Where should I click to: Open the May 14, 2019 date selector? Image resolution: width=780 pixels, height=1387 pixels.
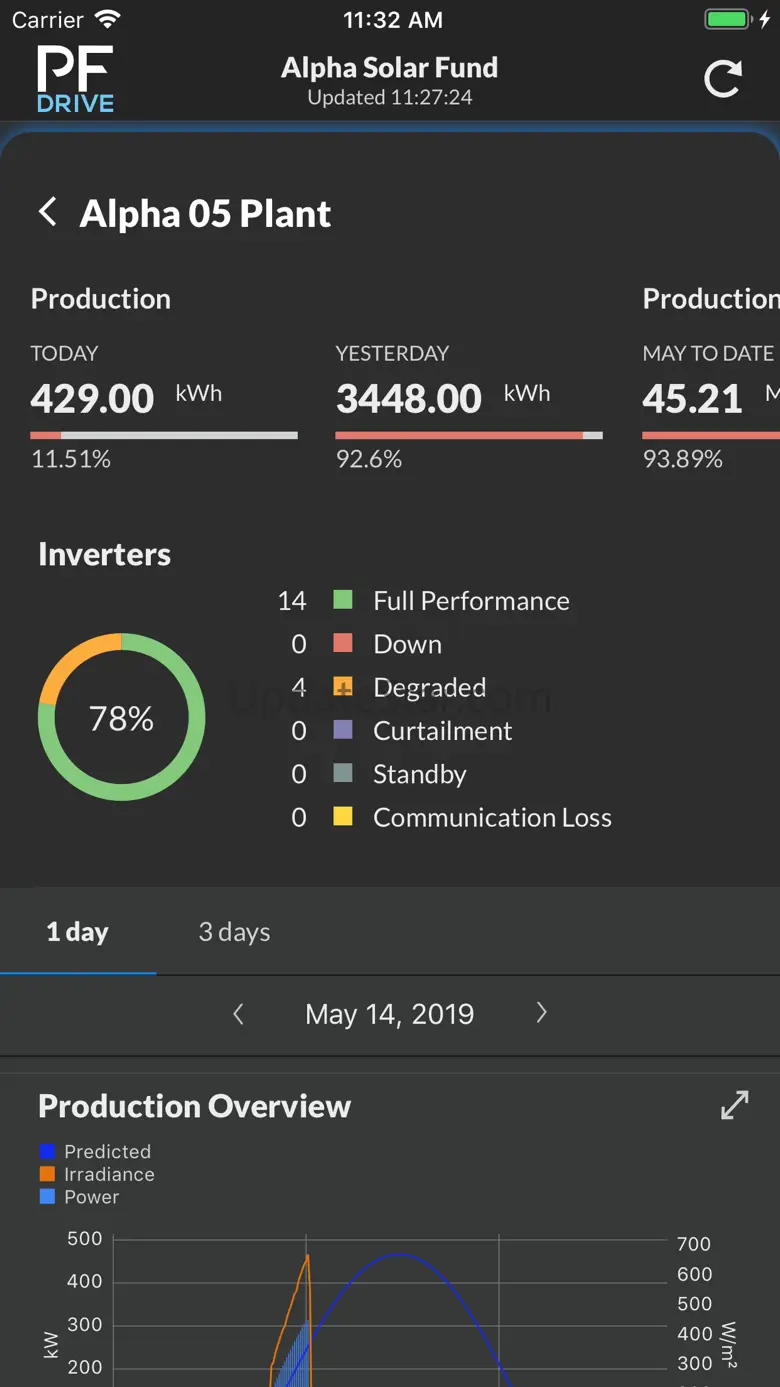click(389, 1014)
